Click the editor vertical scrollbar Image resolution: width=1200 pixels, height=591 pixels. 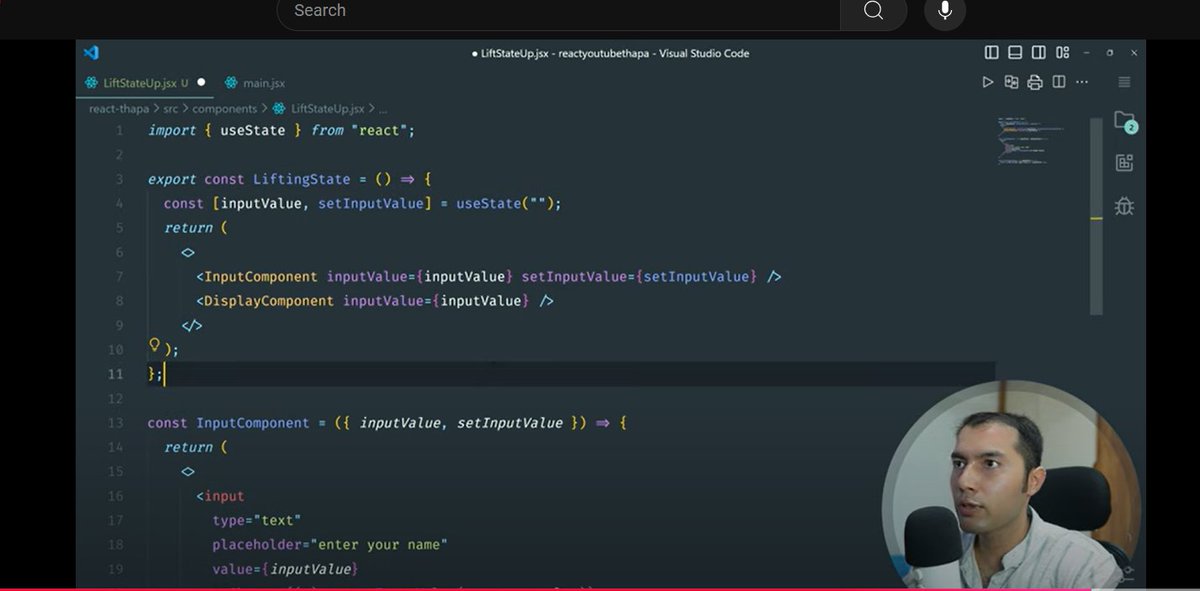(1098, 218)
